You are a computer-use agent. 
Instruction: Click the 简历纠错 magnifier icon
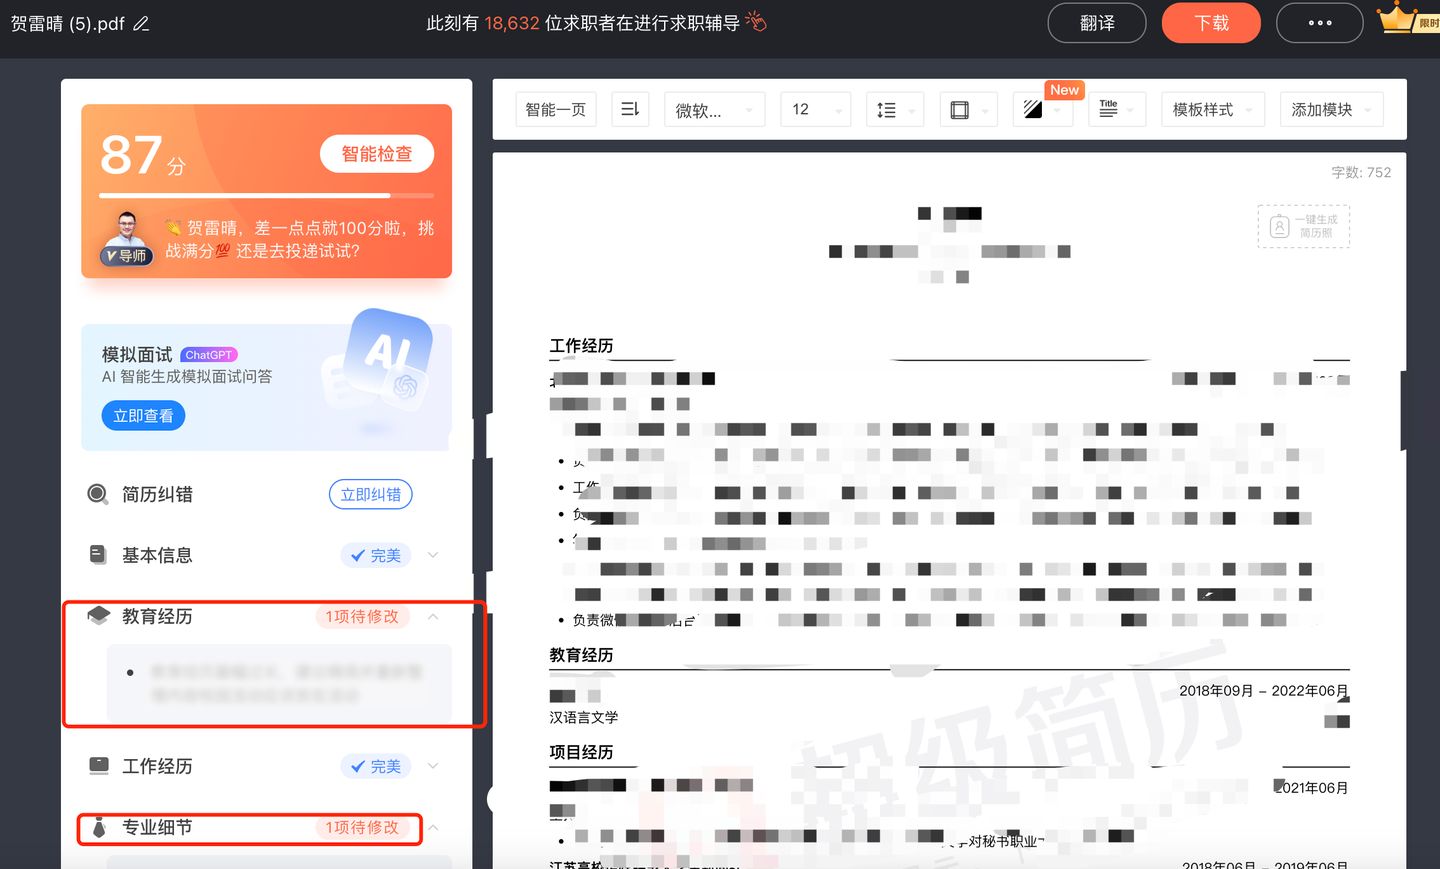click(x=98, y=494)
